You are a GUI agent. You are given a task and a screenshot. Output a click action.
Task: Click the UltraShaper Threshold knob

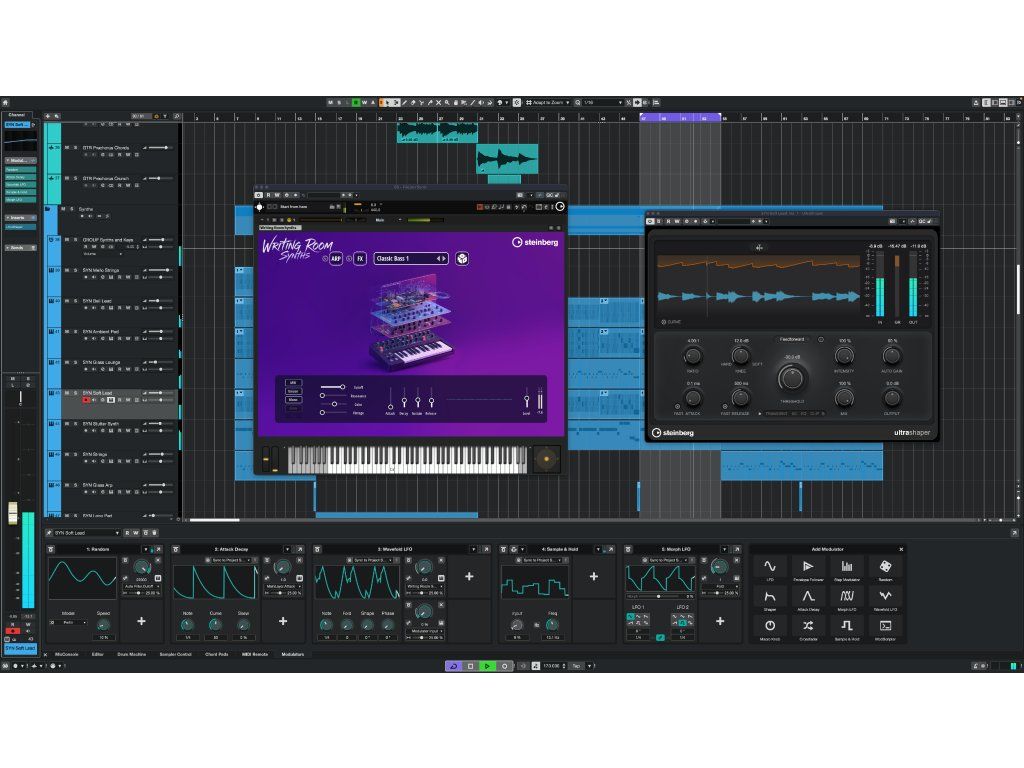(792, 377)
